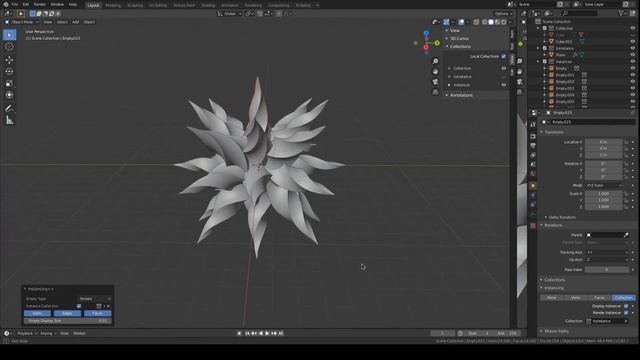The width and height of the screenshot is (640, 360).
Task: Toggle visibility eye for Empty.001 in outliner
Action: pyautogui.click(x=633, y=75)
